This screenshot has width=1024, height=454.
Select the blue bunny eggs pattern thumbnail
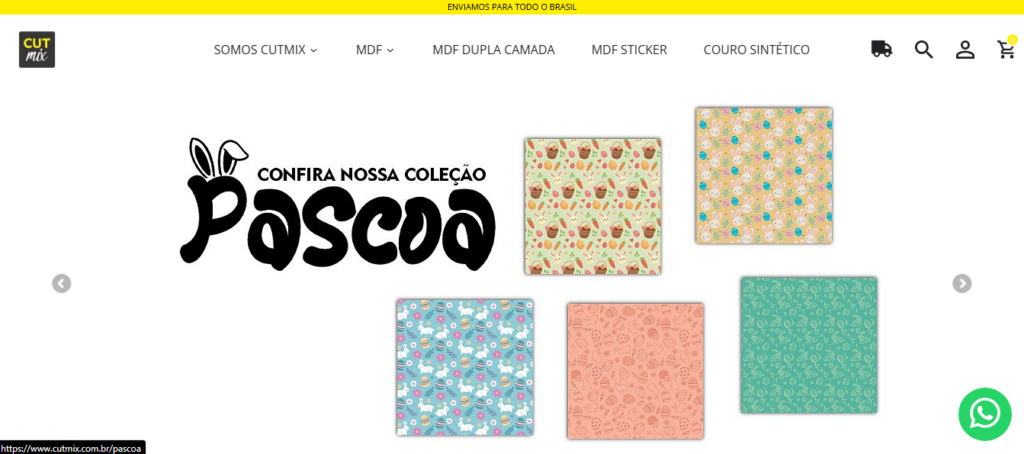(x=465, y=367)
